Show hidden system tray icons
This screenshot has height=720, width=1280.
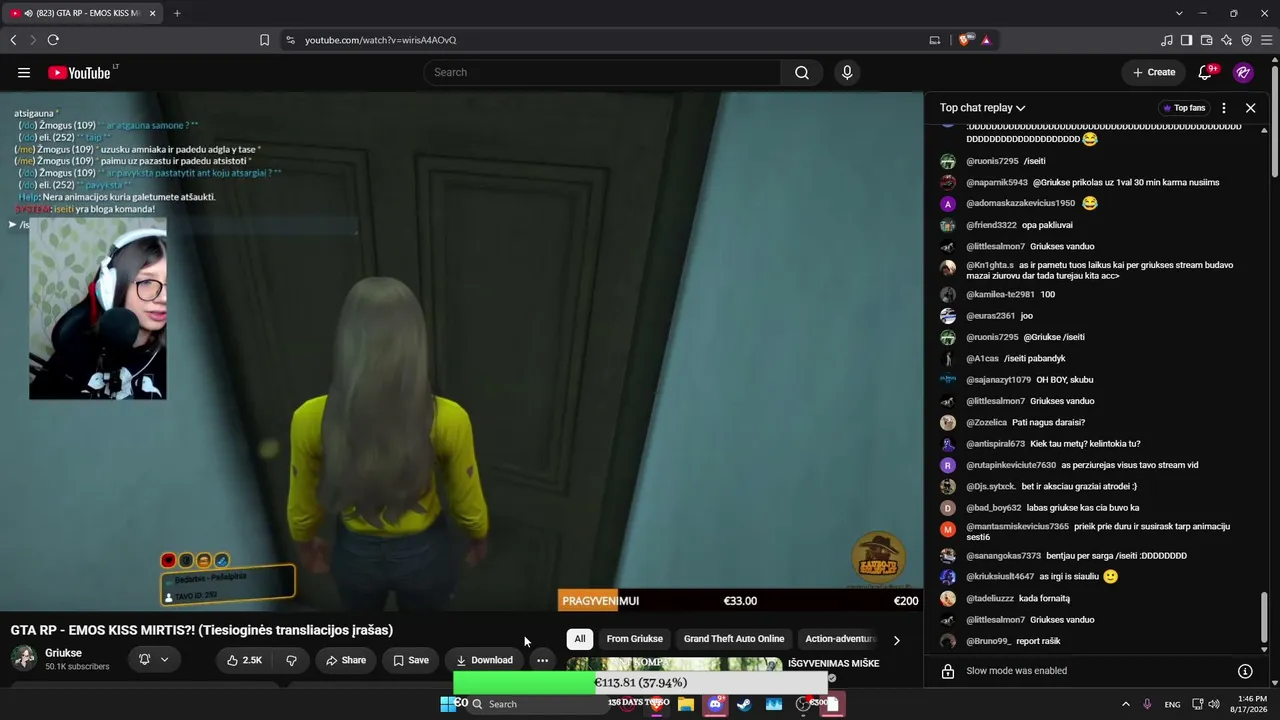pos(1125,704)
